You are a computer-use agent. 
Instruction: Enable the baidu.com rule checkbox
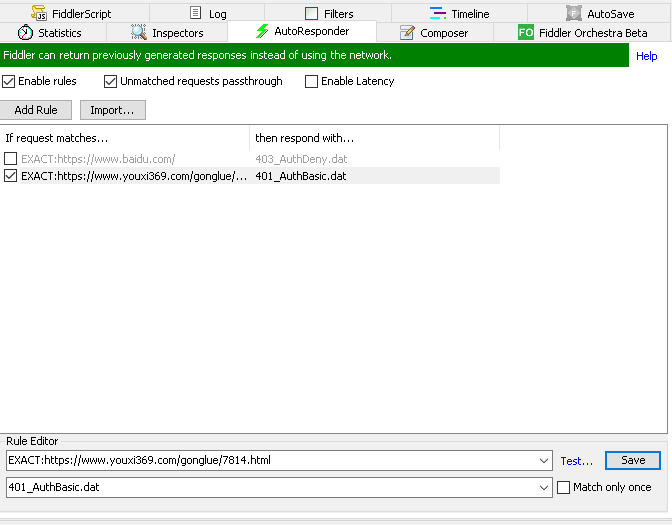pyautogui.click(x=10, y=159)
